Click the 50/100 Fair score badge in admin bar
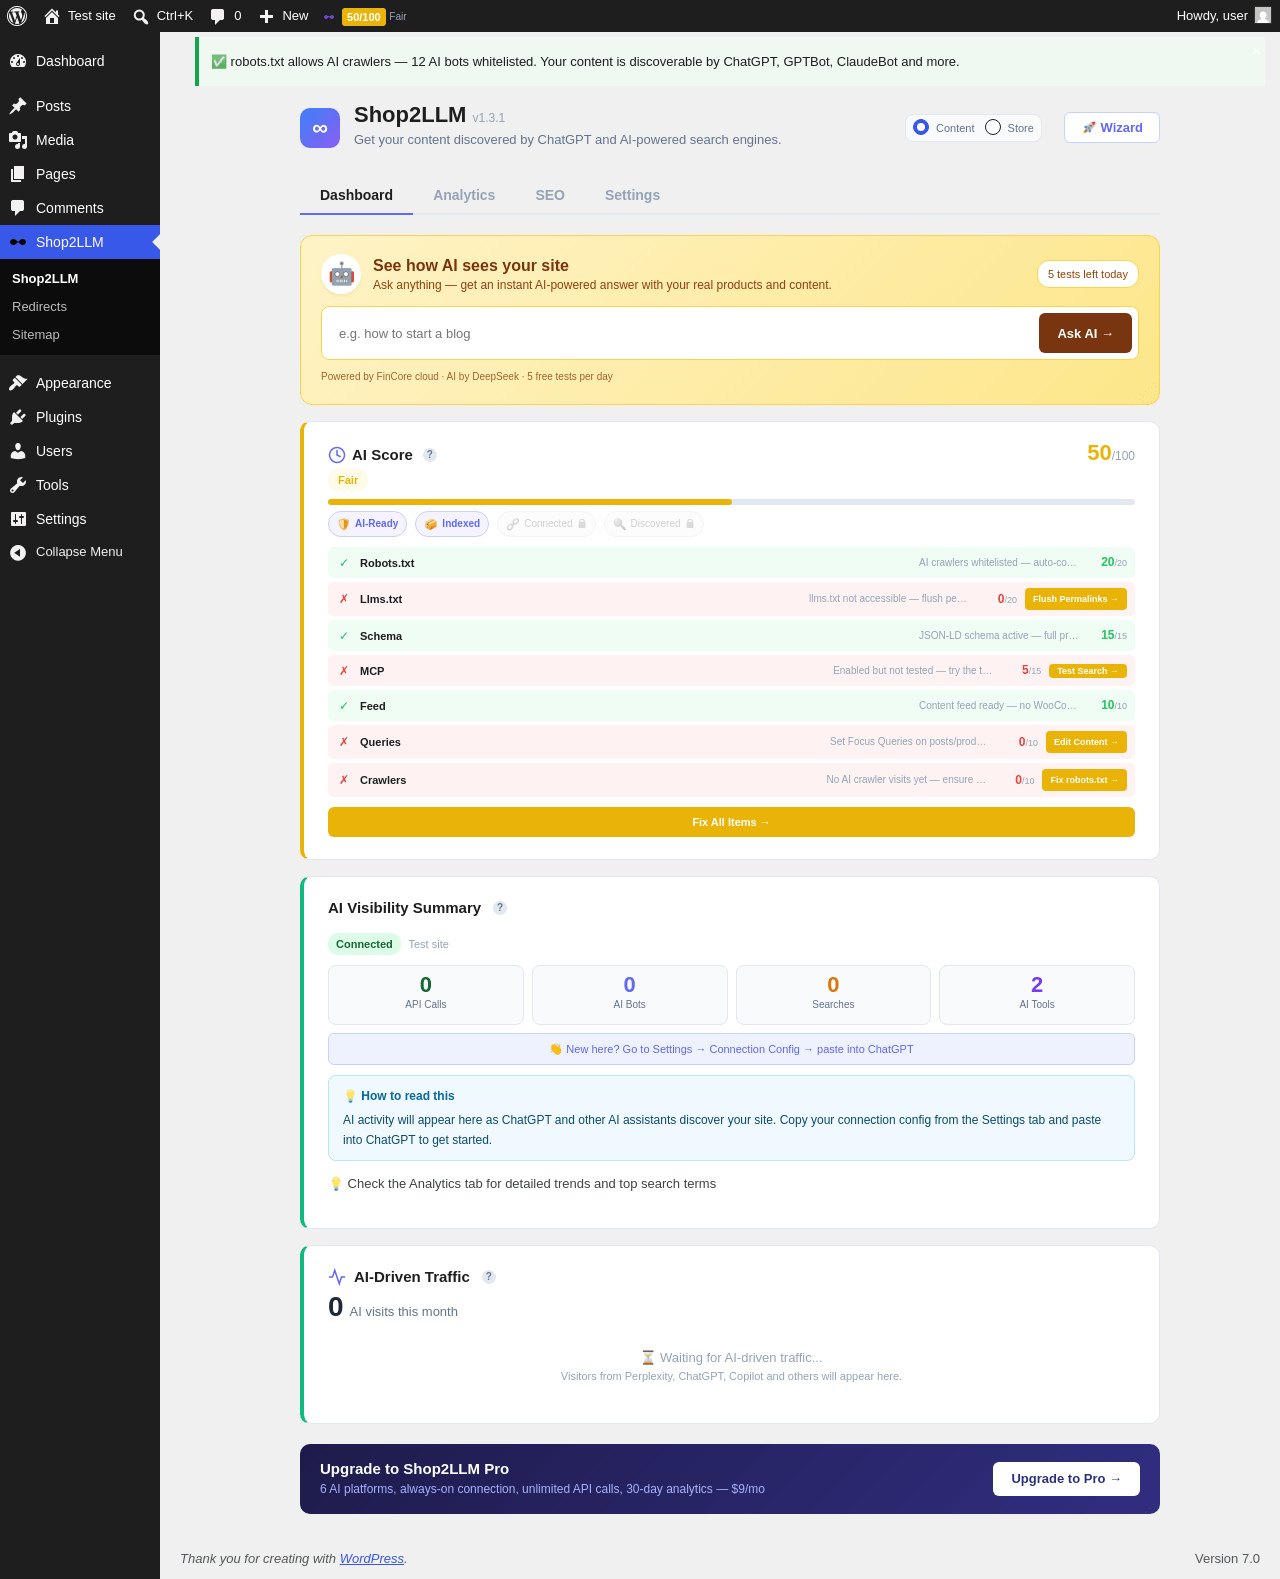 coord(365,16)
